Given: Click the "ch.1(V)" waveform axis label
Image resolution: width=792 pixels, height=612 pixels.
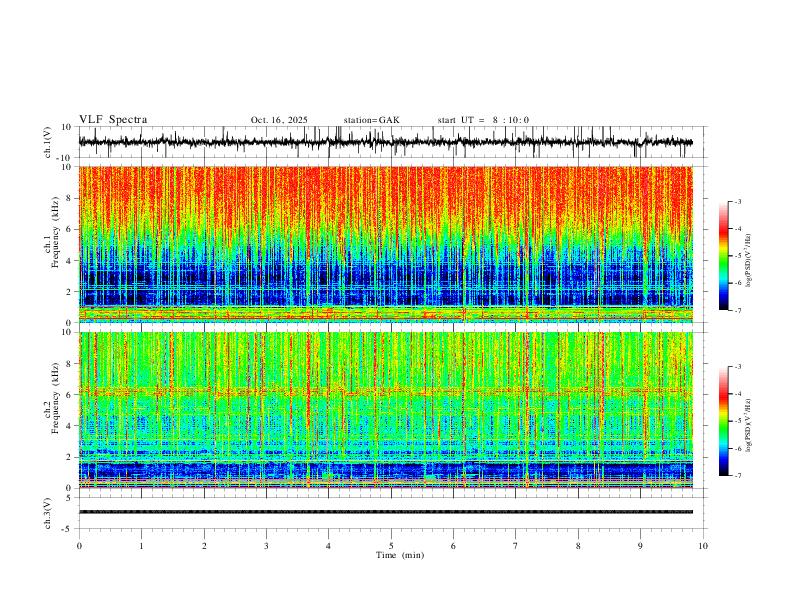Looking at the screenshot, I should 48,142.
